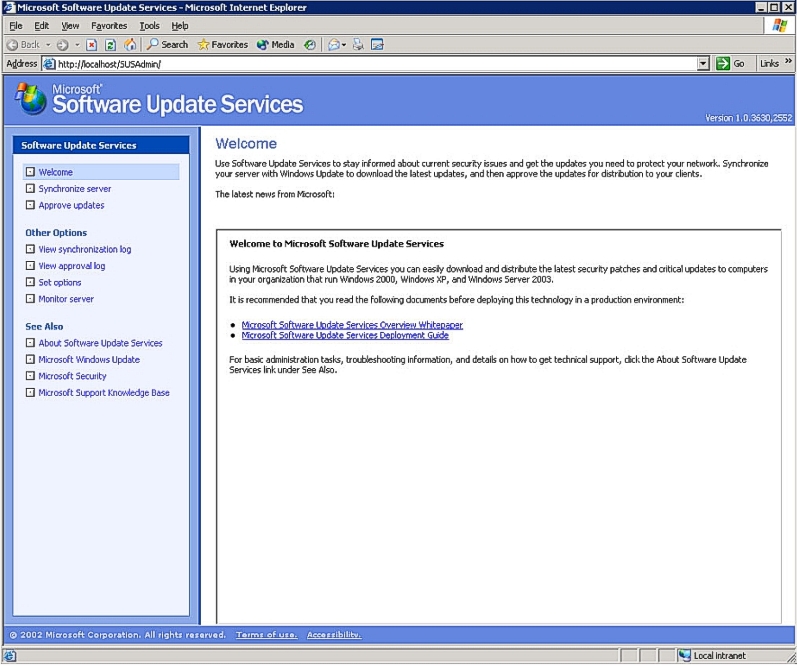Open the Deployment Guide link
Viewport: 797px width, 666px height.
pyautogui.click(x=345, y=335)
